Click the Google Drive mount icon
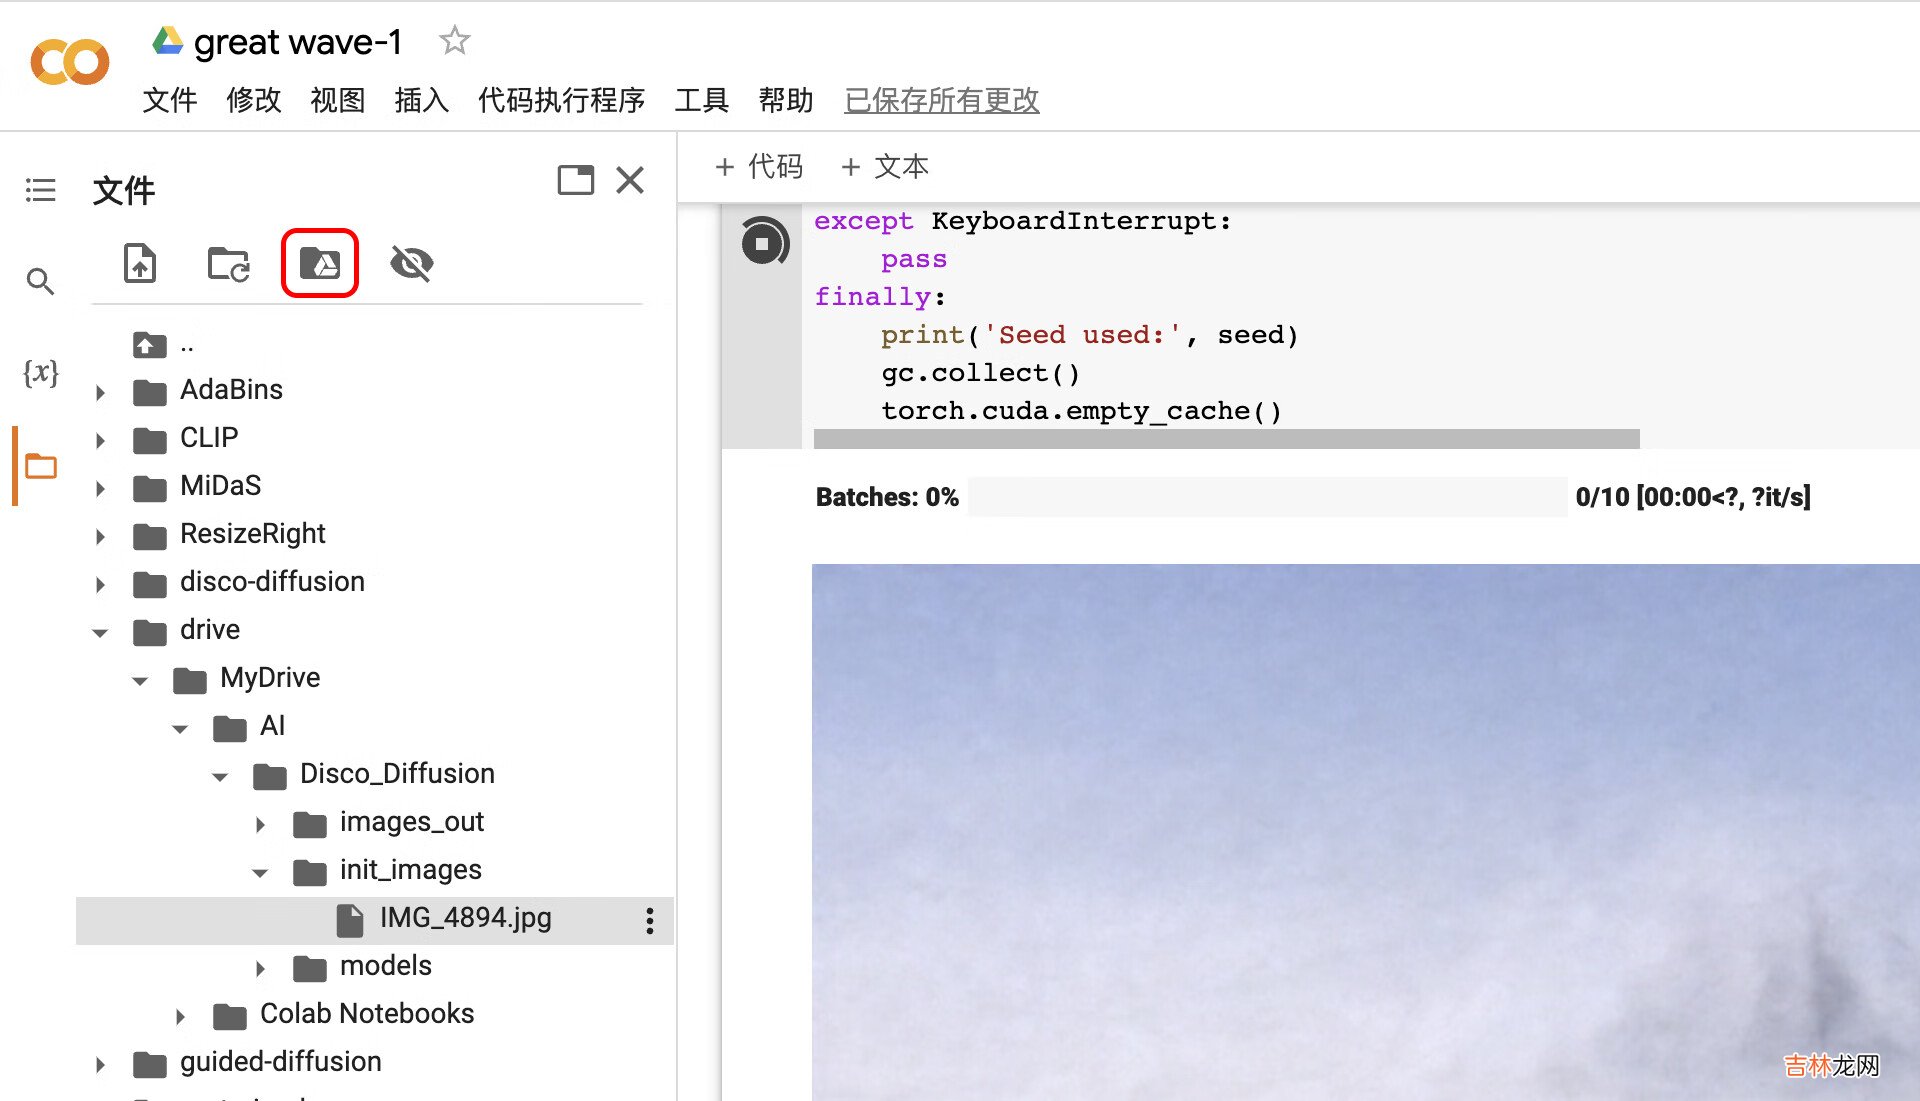The image size is (1920, 1101). [320, 264]
